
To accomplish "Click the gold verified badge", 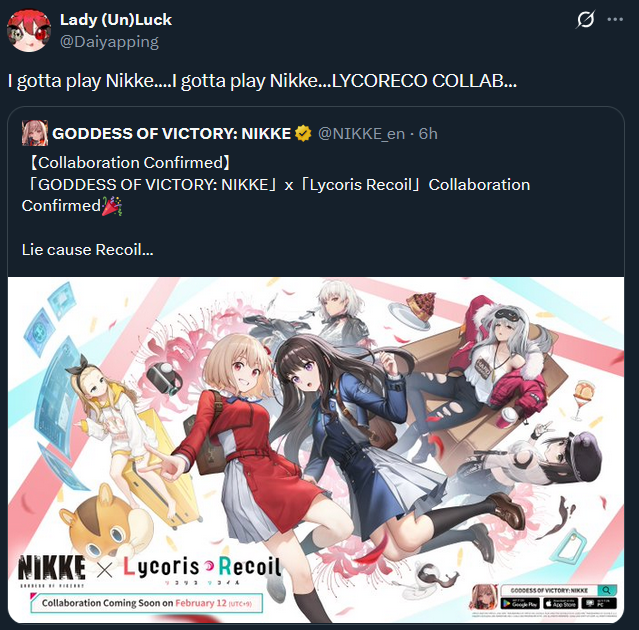I will (x=303, y=133).
